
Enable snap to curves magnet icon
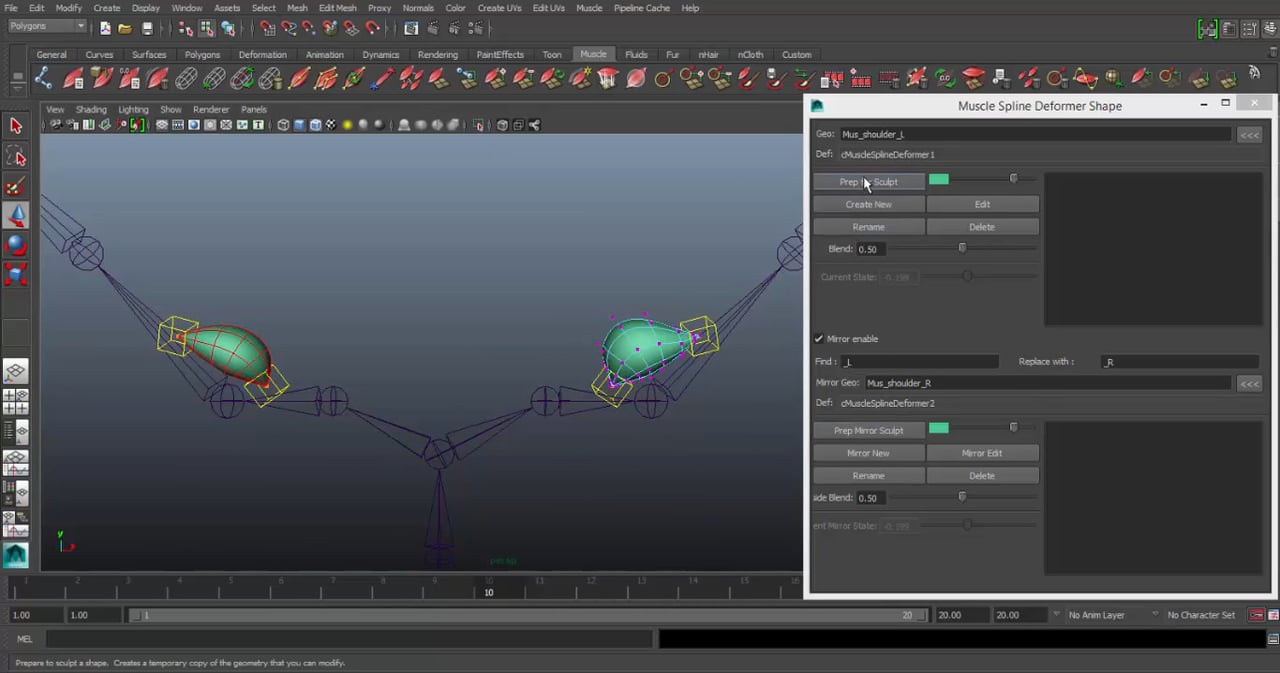288,28
